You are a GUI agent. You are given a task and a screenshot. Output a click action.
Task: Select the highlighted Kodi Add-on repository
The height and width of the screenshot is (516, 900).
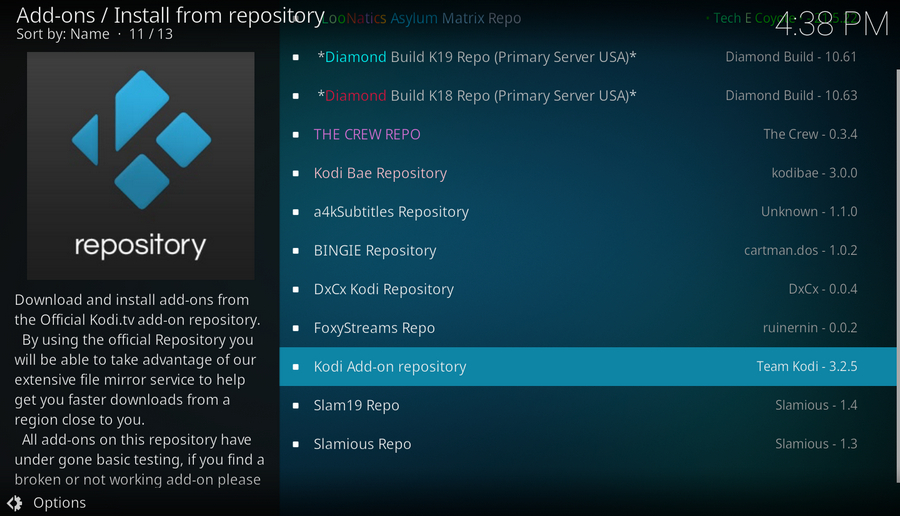pos(588,366)
